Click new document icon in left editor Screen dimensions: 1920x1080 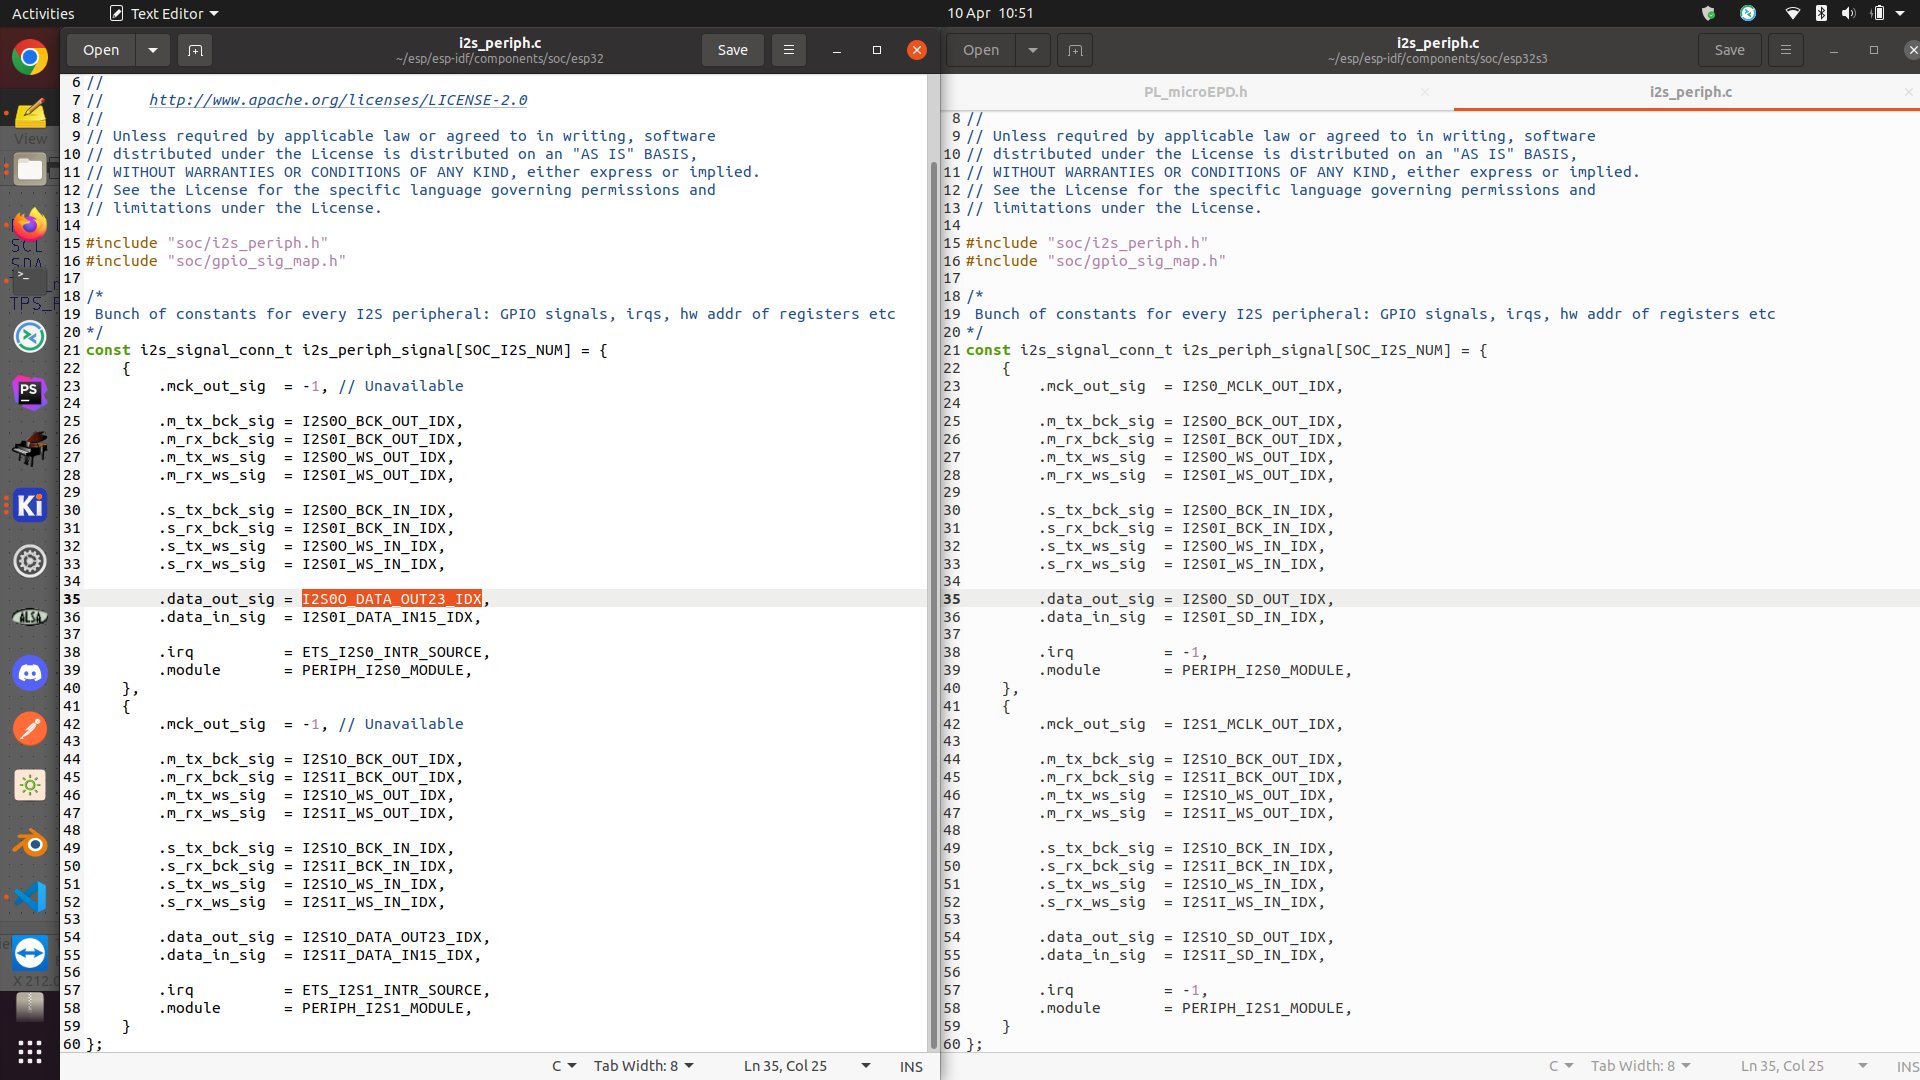tap(195, 50)
